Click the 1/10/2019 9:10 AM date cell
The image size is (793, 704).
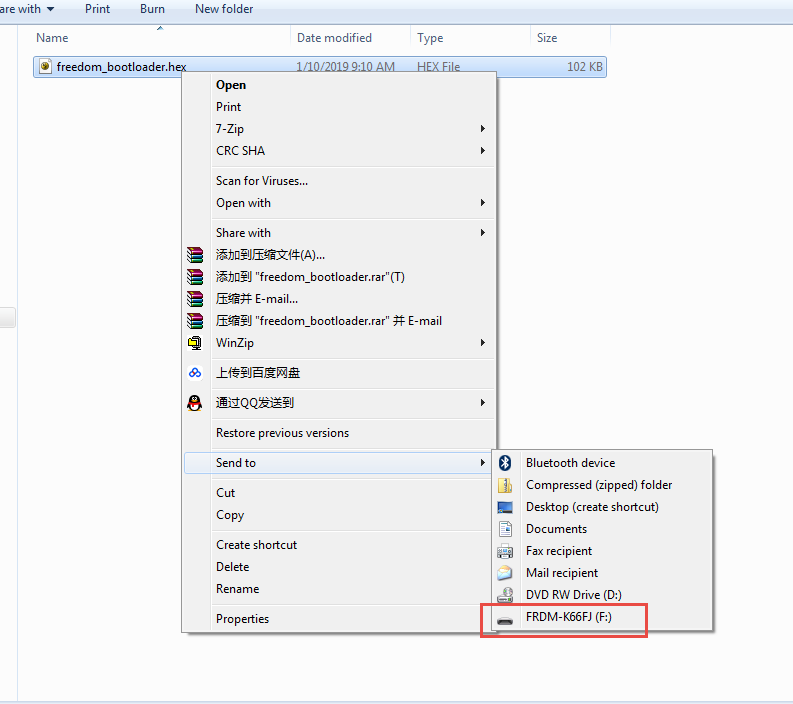(345, 67)
